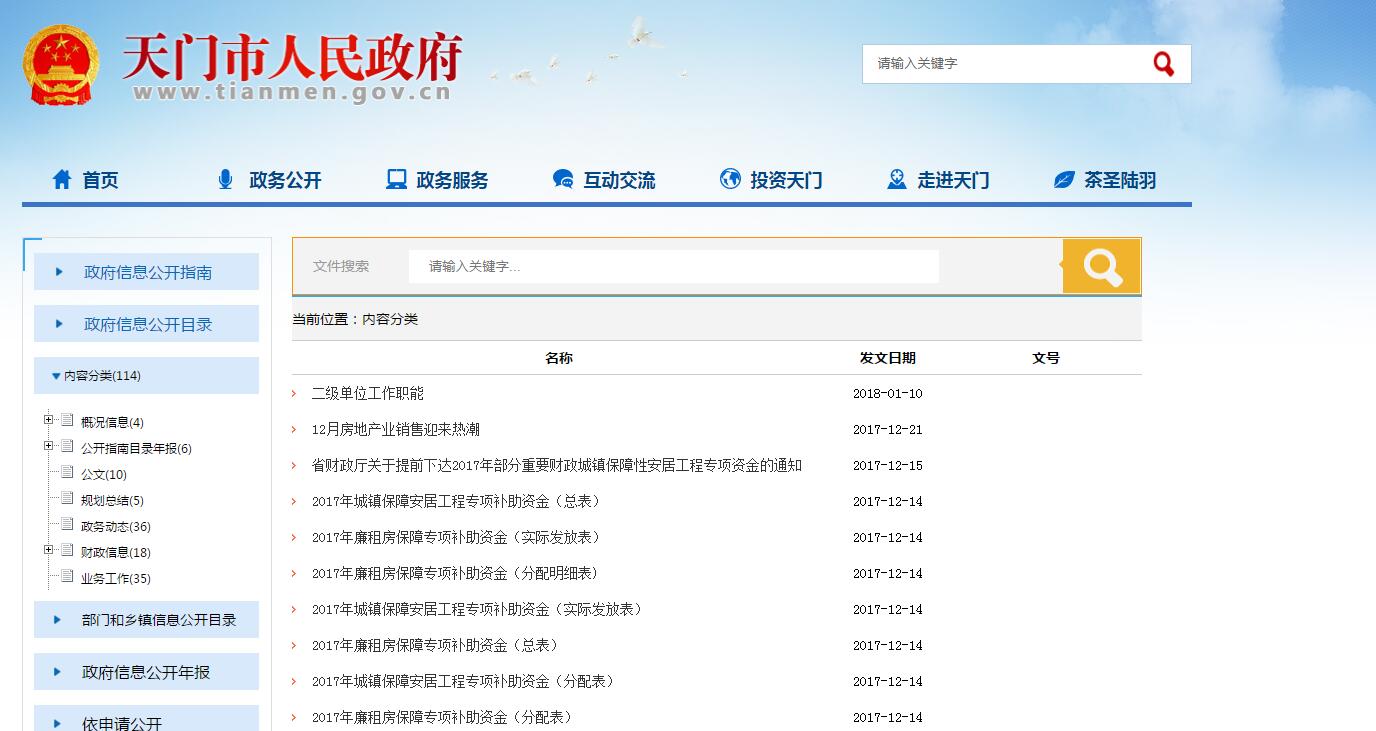Expand the 财政信息 tree node
The height and width of the screenshot is (731, 1376).
(x=48, y=550)
